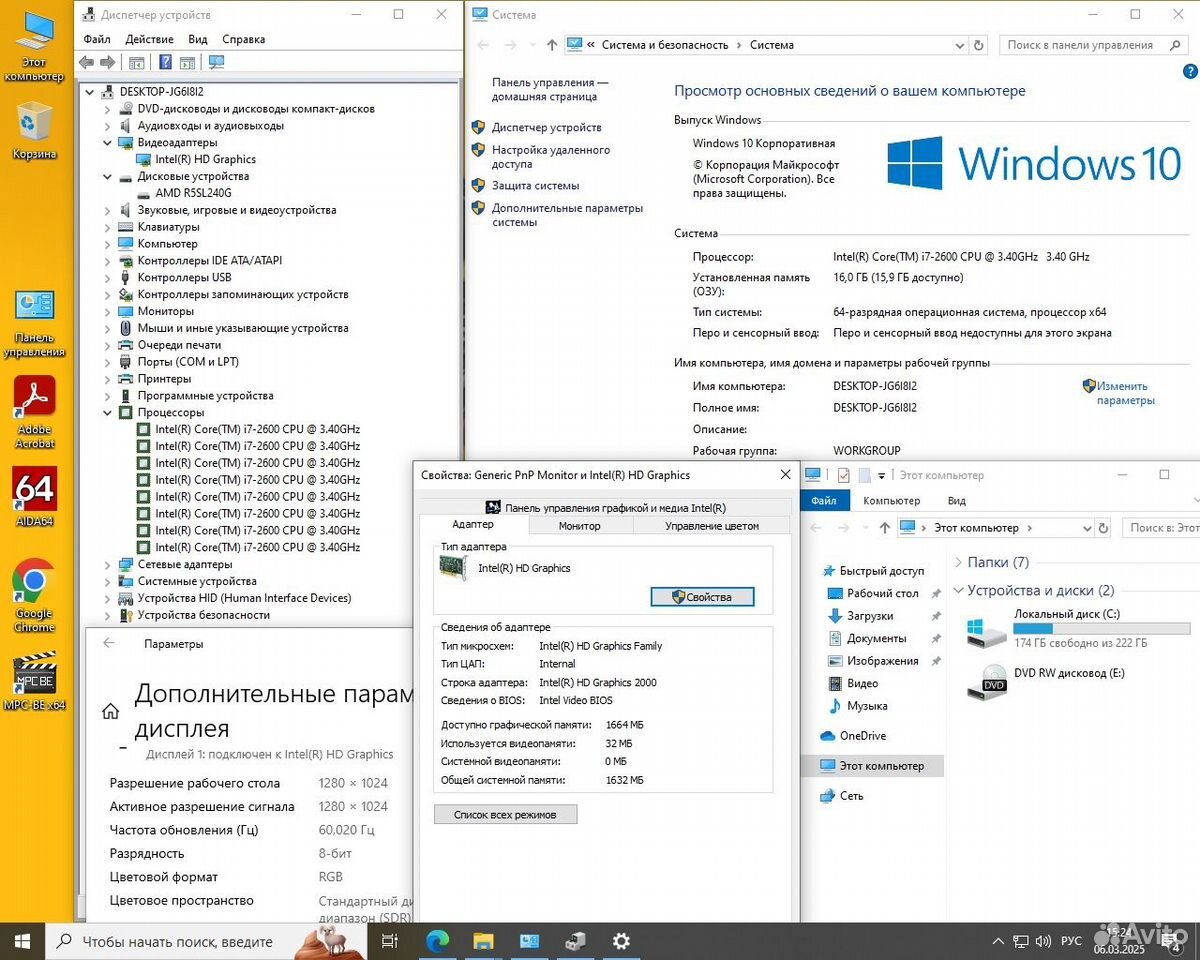Open Settings gear on the taskbar
This screenshot has height=960, width=1200.
(621, 941)
